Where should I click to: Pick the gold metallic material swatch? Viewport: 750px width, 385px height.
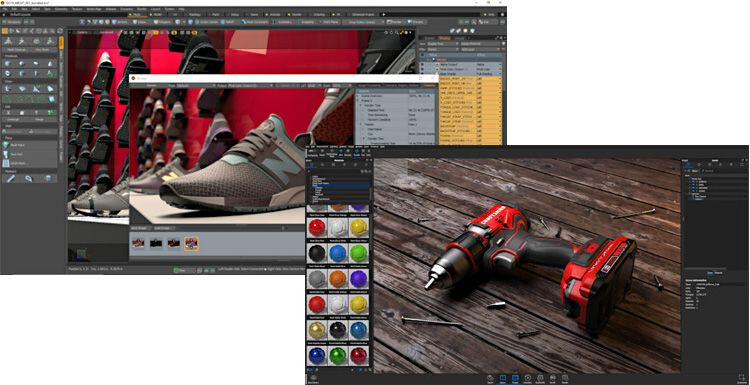317,329
